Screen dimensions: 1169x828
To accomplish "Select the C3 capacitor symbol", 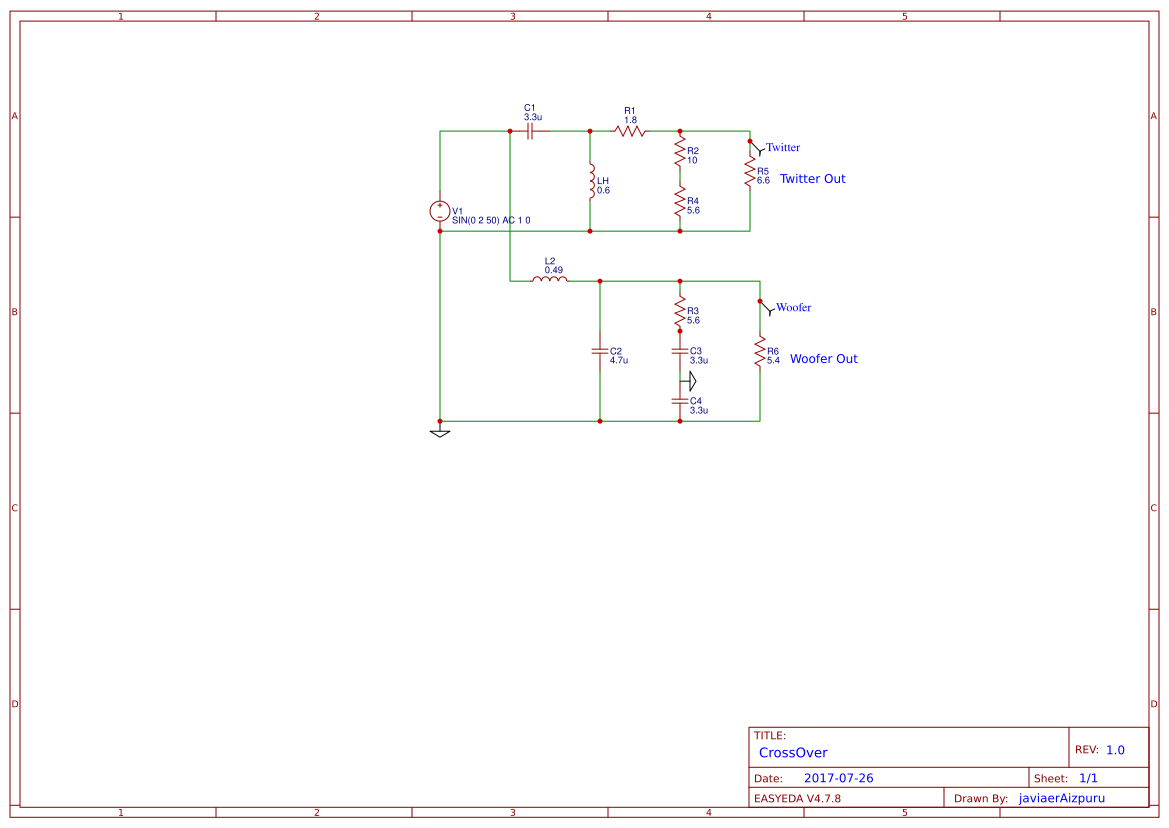I will coord(680,351).
